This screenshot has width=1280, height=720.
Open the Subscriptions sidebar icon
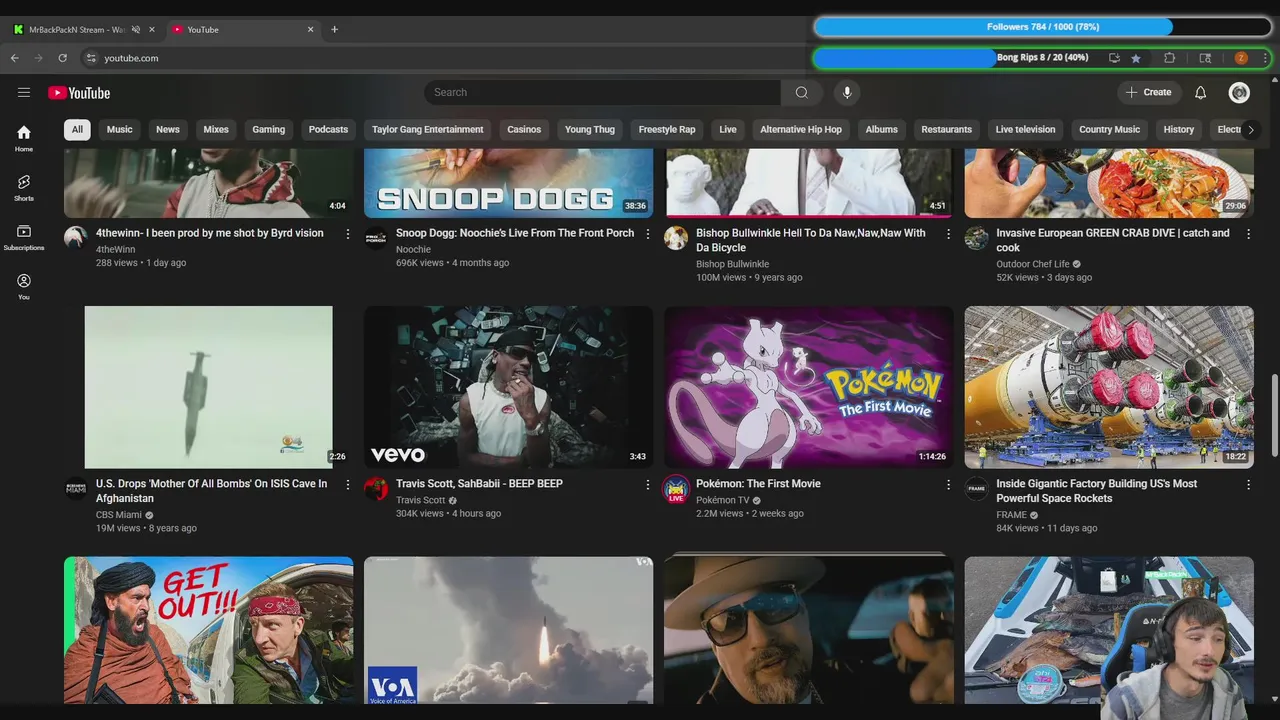(24, 237)
